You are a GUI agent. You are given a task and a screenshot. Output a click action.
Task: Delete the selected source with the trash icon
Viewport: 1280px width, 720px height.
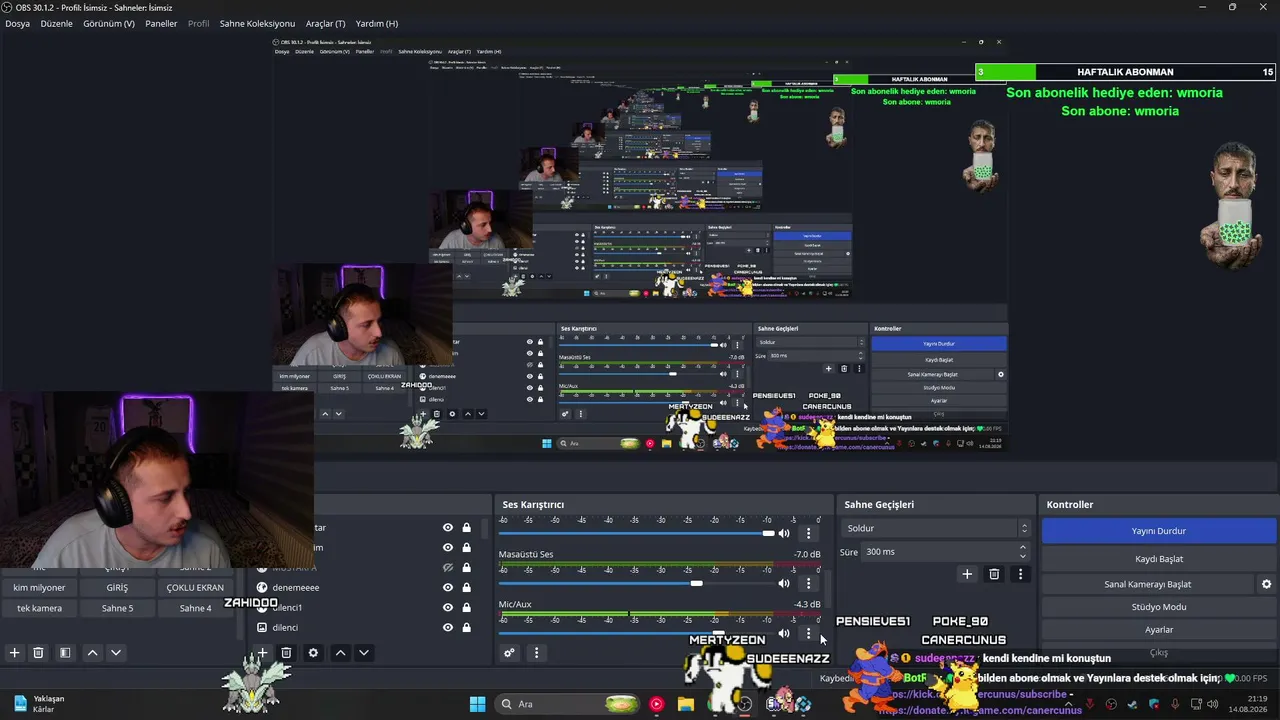point(286,653)
